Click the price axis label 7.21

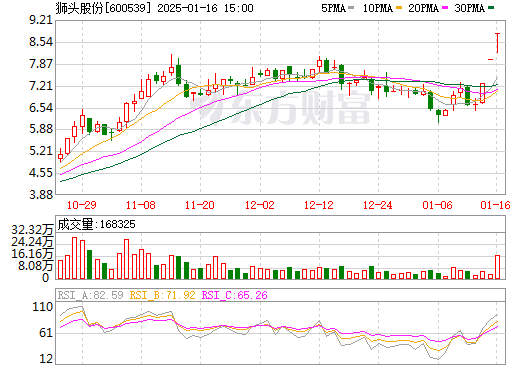coord(41,86)
